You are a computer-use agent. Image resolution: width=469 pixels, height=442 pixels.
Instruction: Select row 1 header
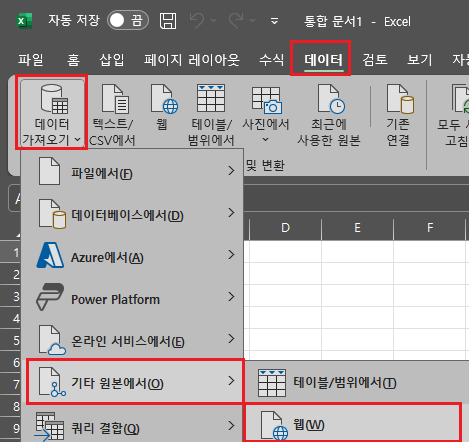point(10,252)
